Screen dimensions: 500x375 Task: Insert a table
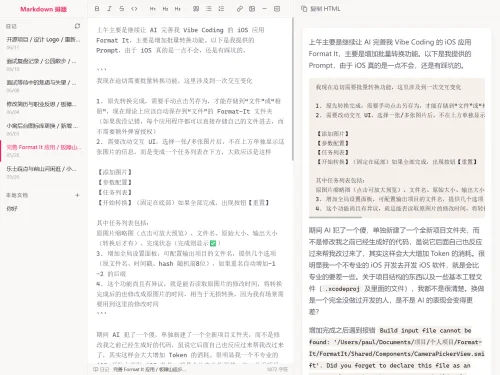click(x=277, y=9)
